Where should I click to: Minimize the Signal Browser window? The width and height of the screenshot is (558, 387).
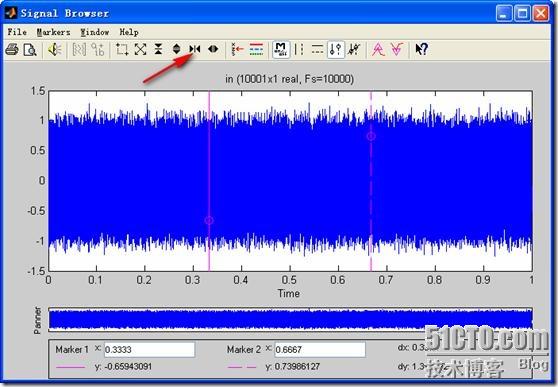click(x=504, y=14)
